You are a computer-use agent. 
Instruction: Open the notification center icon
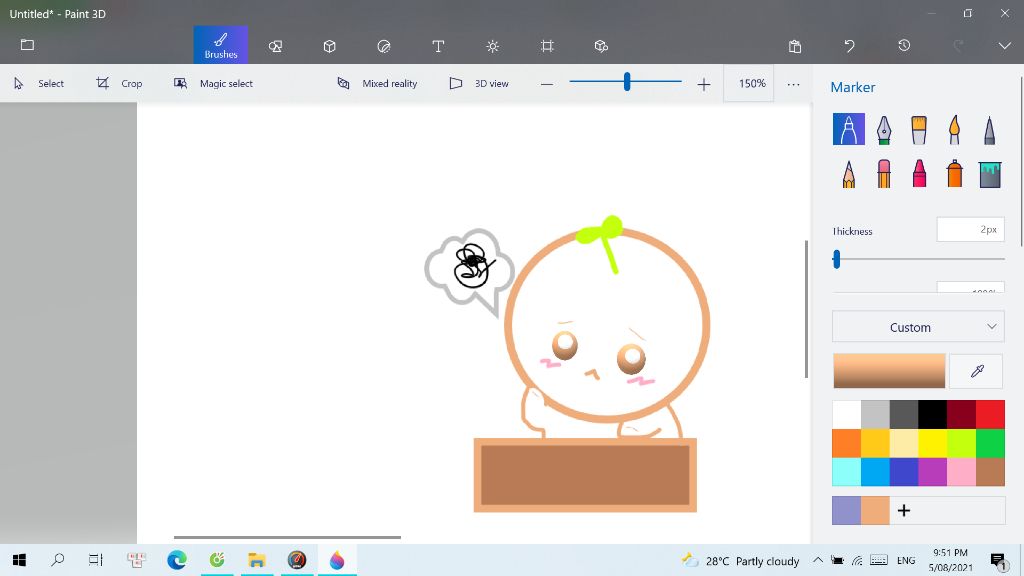[x=998, y=561]
